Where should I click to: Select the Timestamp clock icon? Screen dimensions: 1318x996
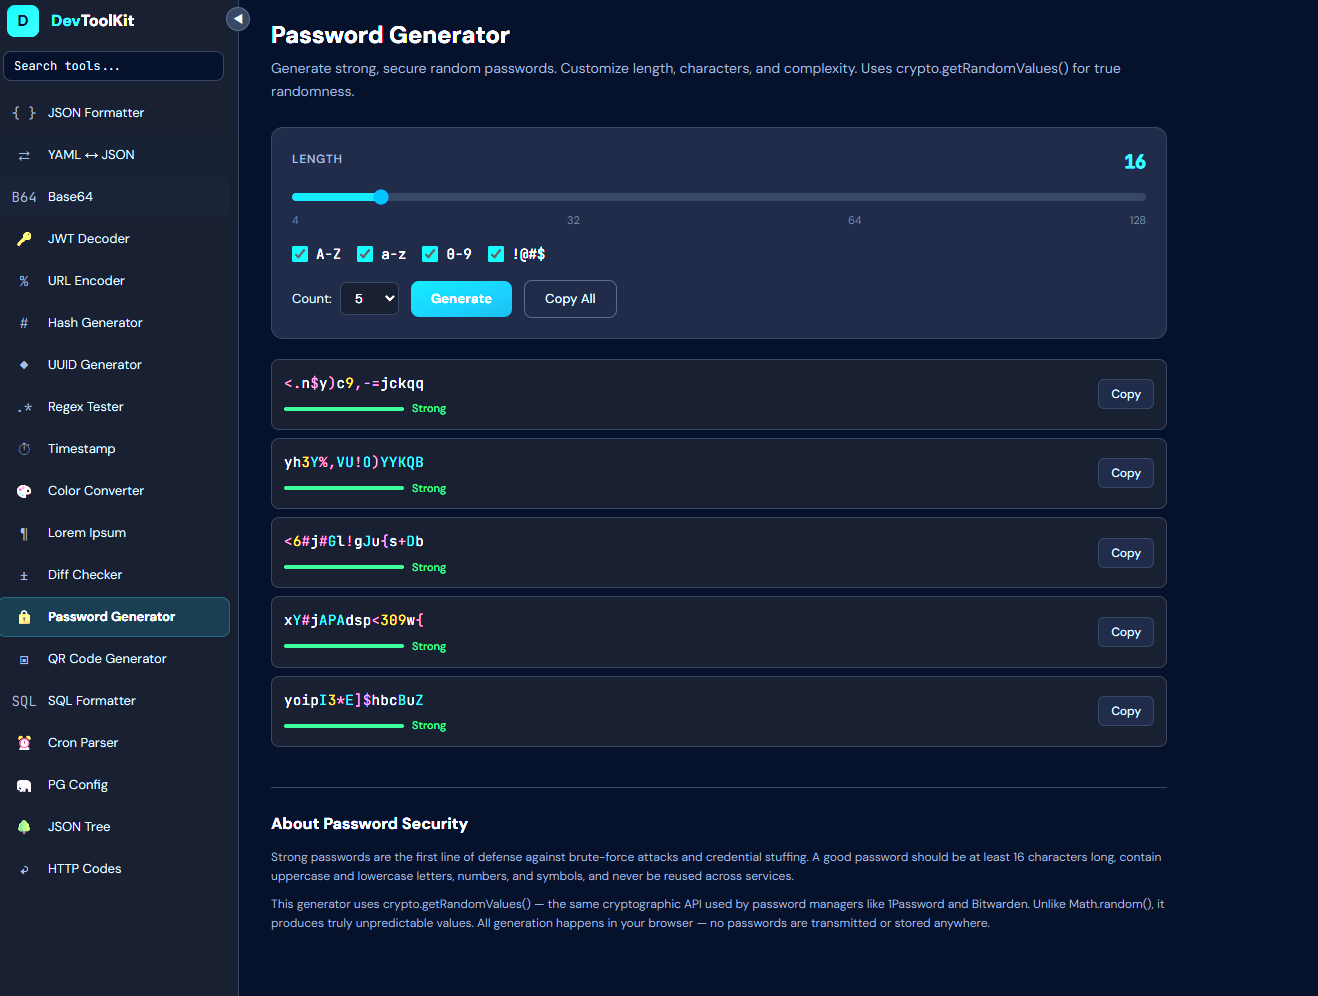point(23,448)
